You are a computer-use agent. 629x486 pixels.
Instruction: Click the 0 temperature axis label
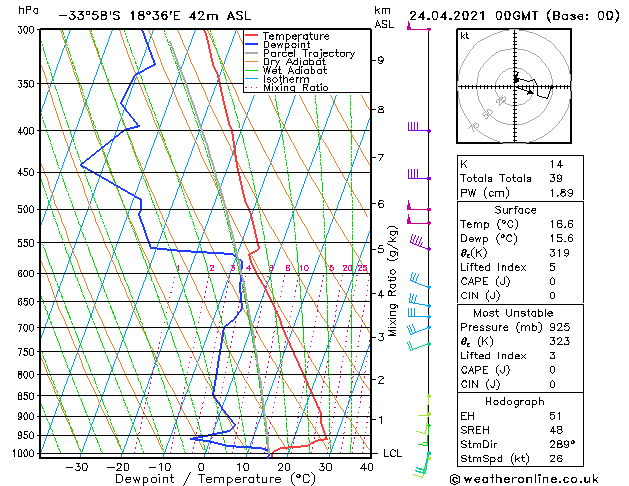201,467
